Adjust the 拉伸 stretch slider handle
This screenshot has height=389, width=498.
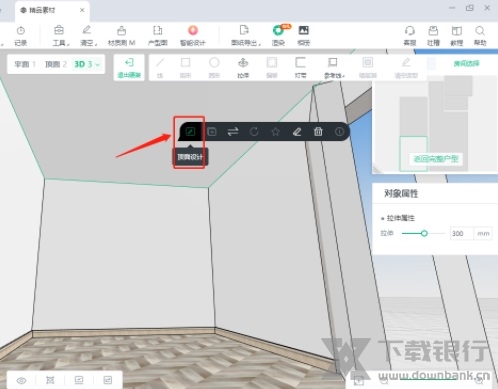(424, 233)
